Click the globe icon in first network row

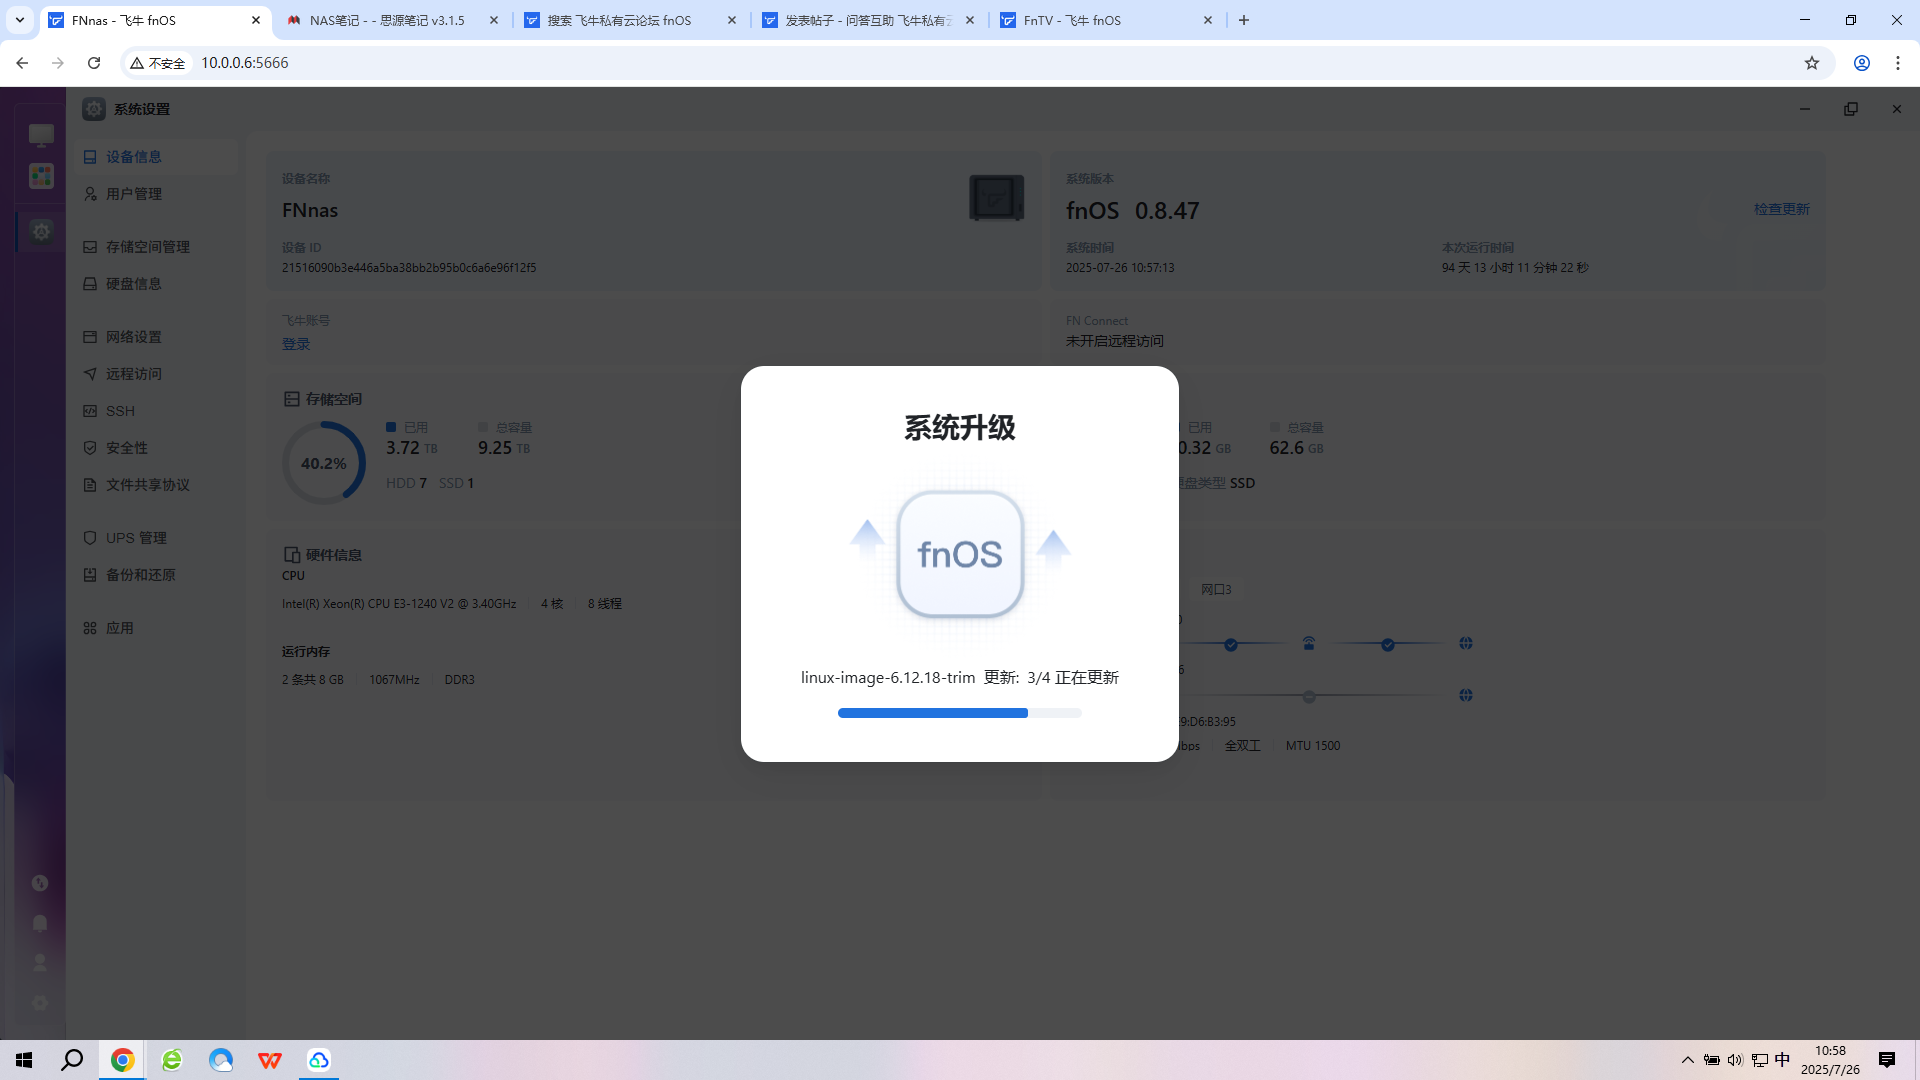[x=1466, y=643]
